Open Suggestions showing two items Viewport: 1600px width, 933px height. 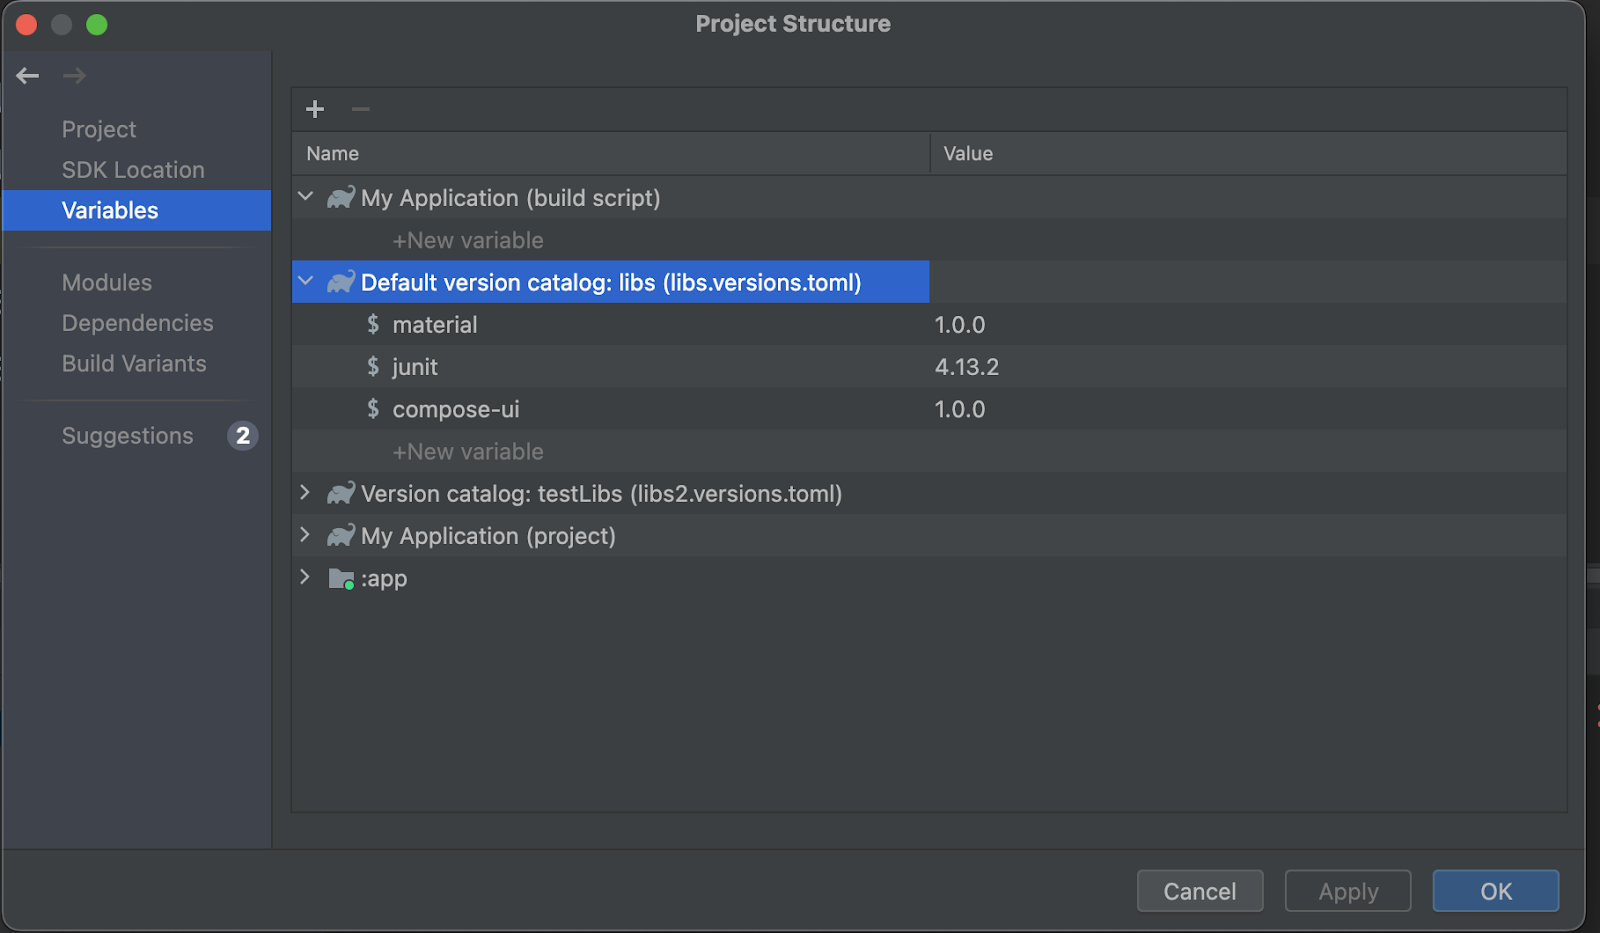(127, 435)
